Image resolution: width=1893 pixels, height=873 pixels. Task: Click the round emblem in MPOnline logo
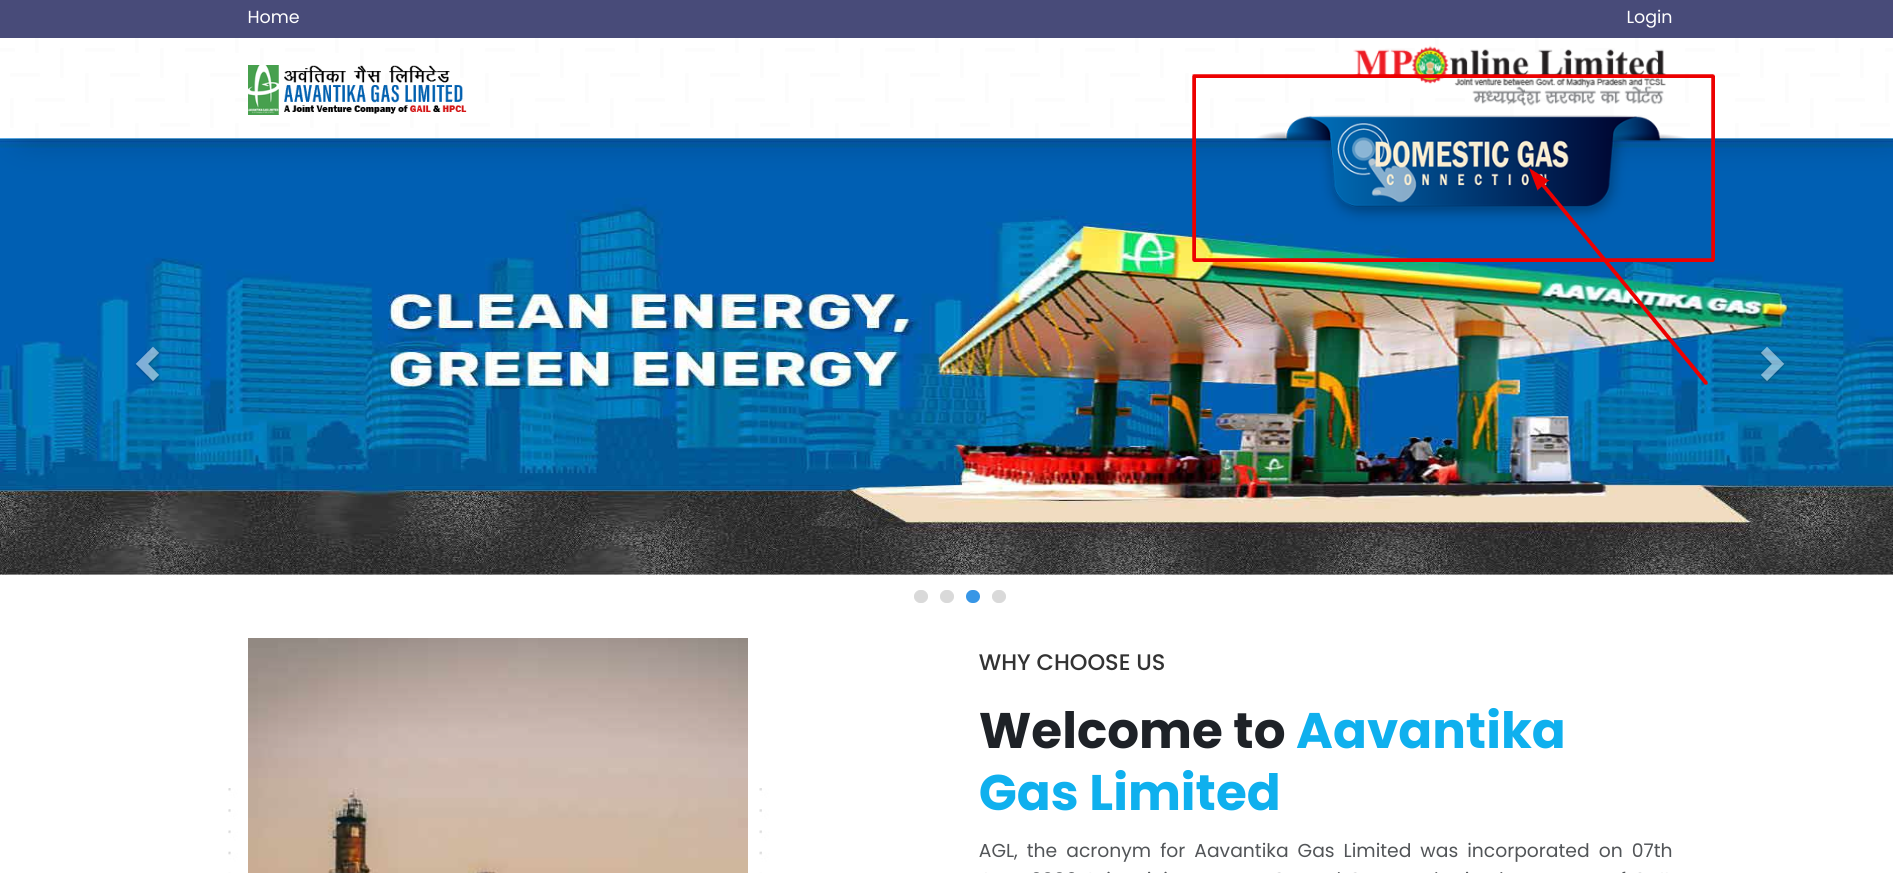[1431, 64]
